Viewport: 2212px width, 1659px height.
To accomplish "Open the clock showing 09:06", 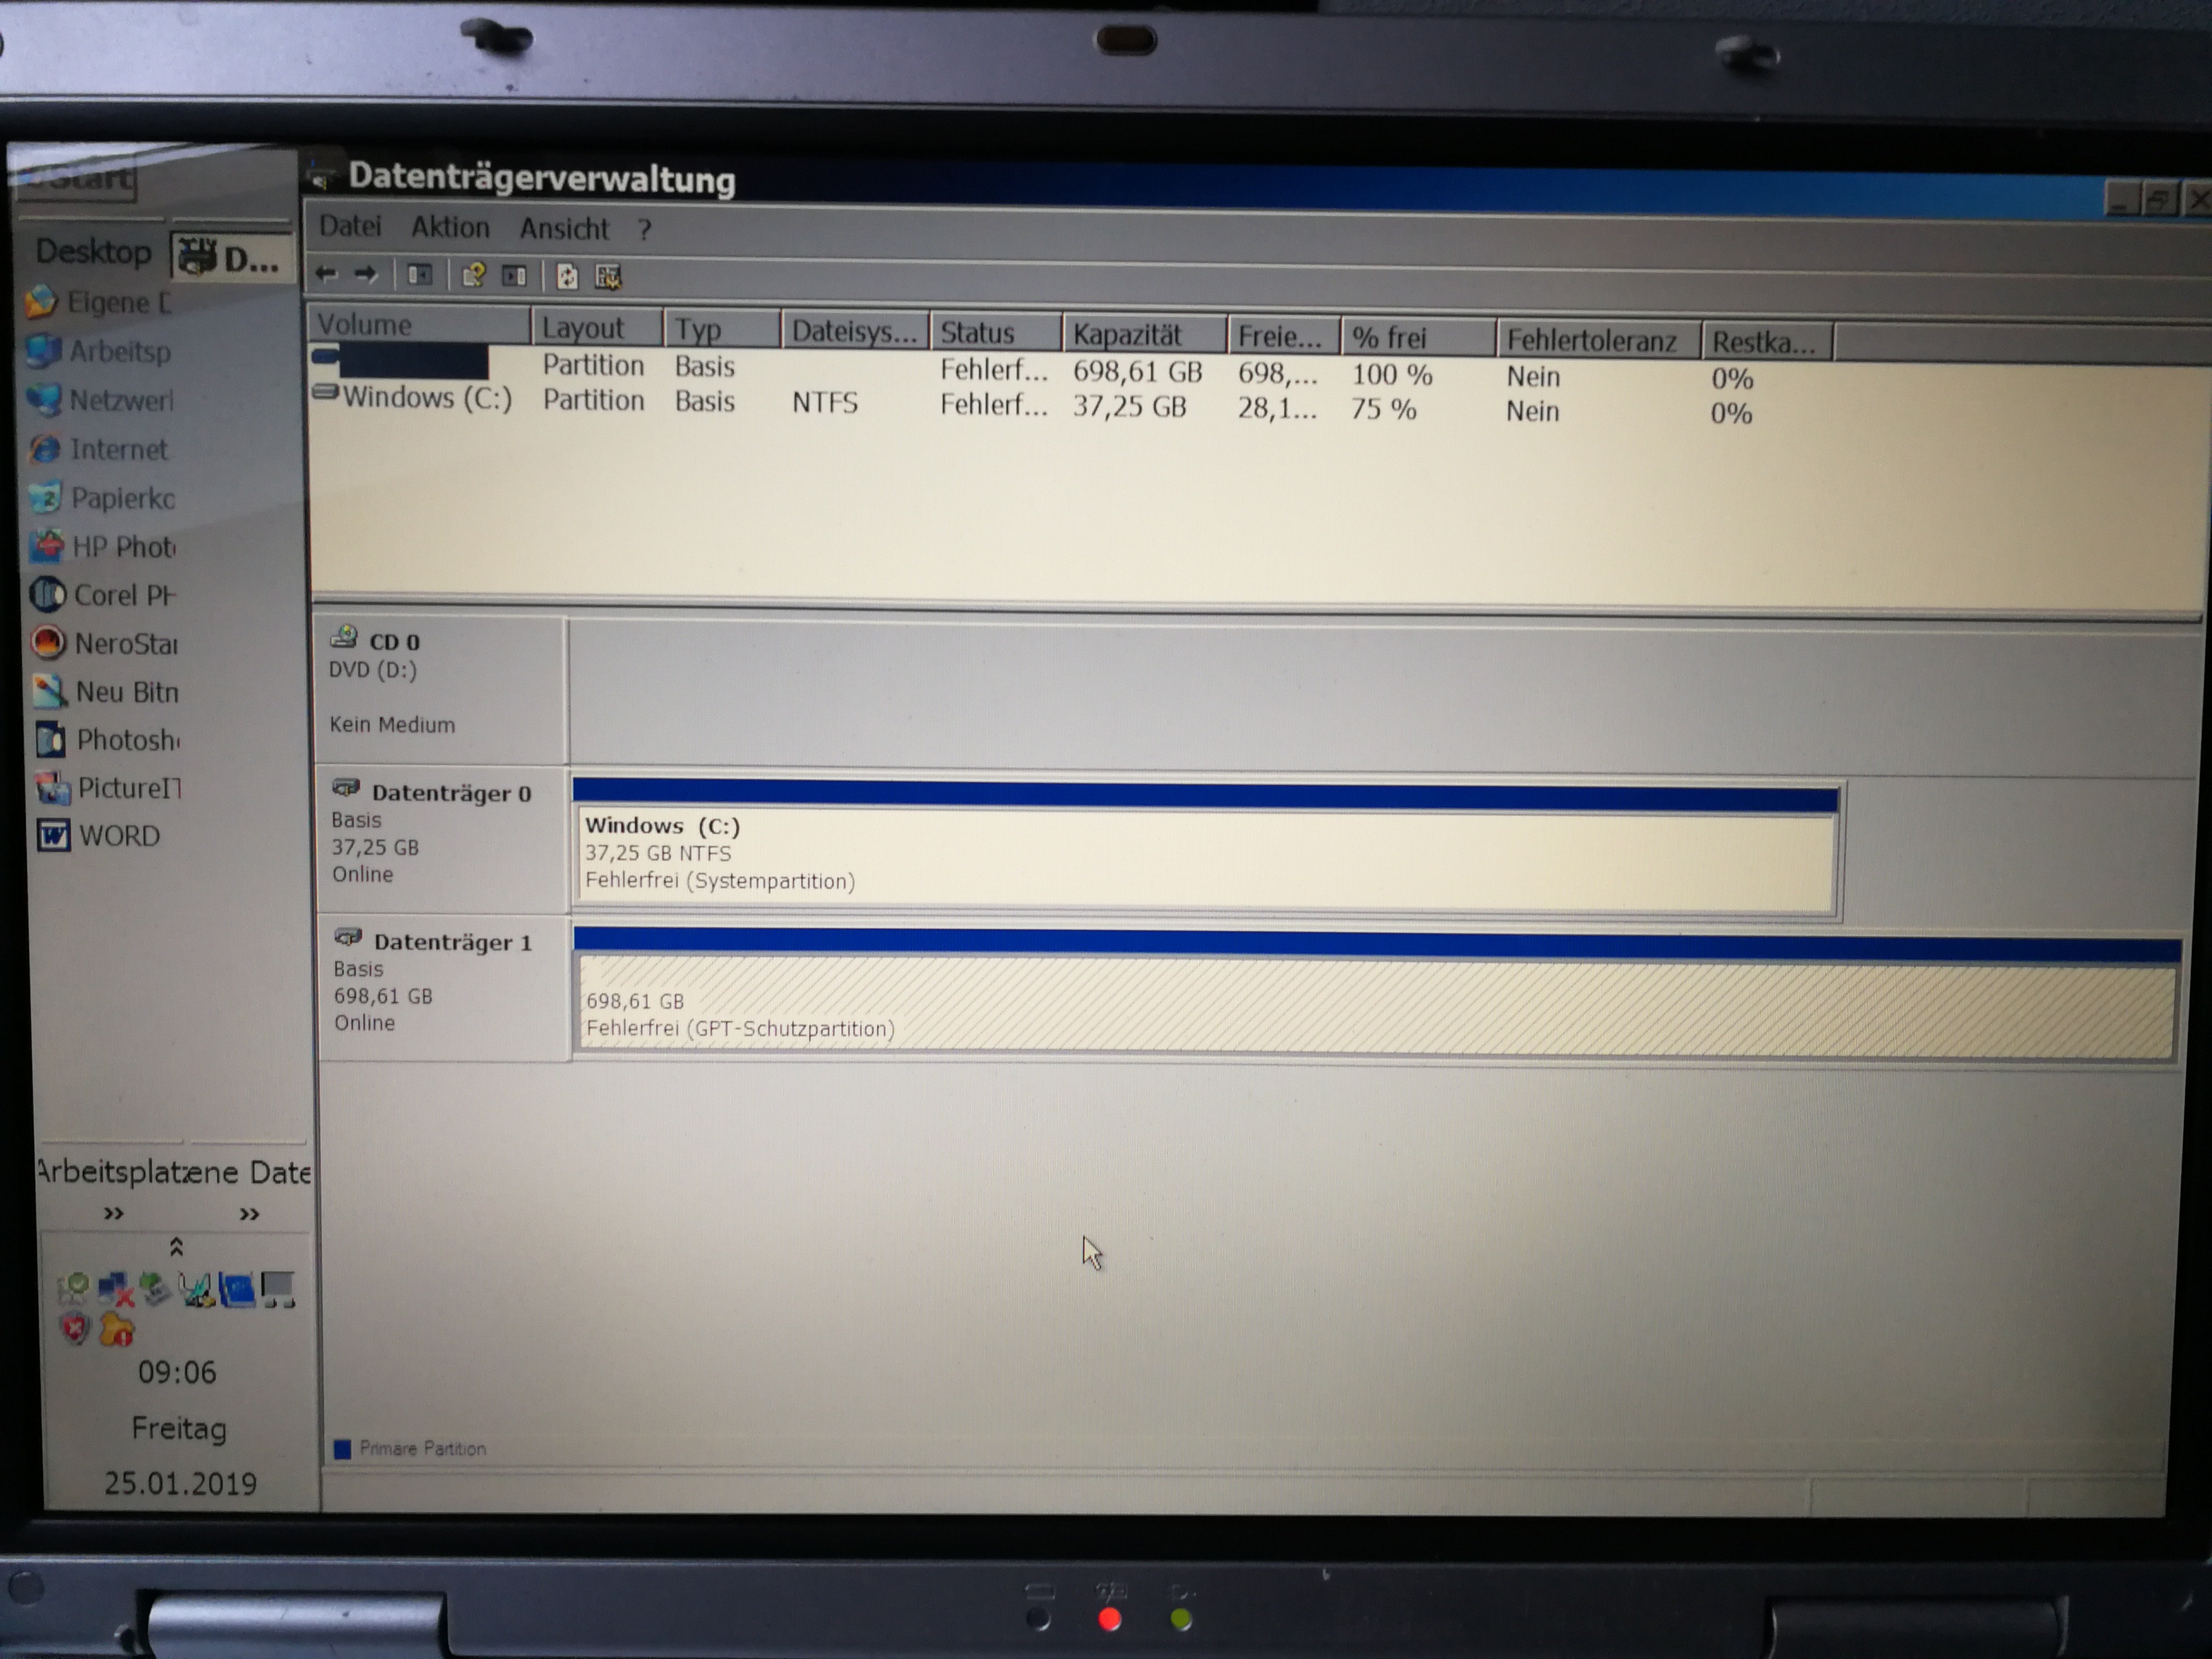I will (177, 1372).
